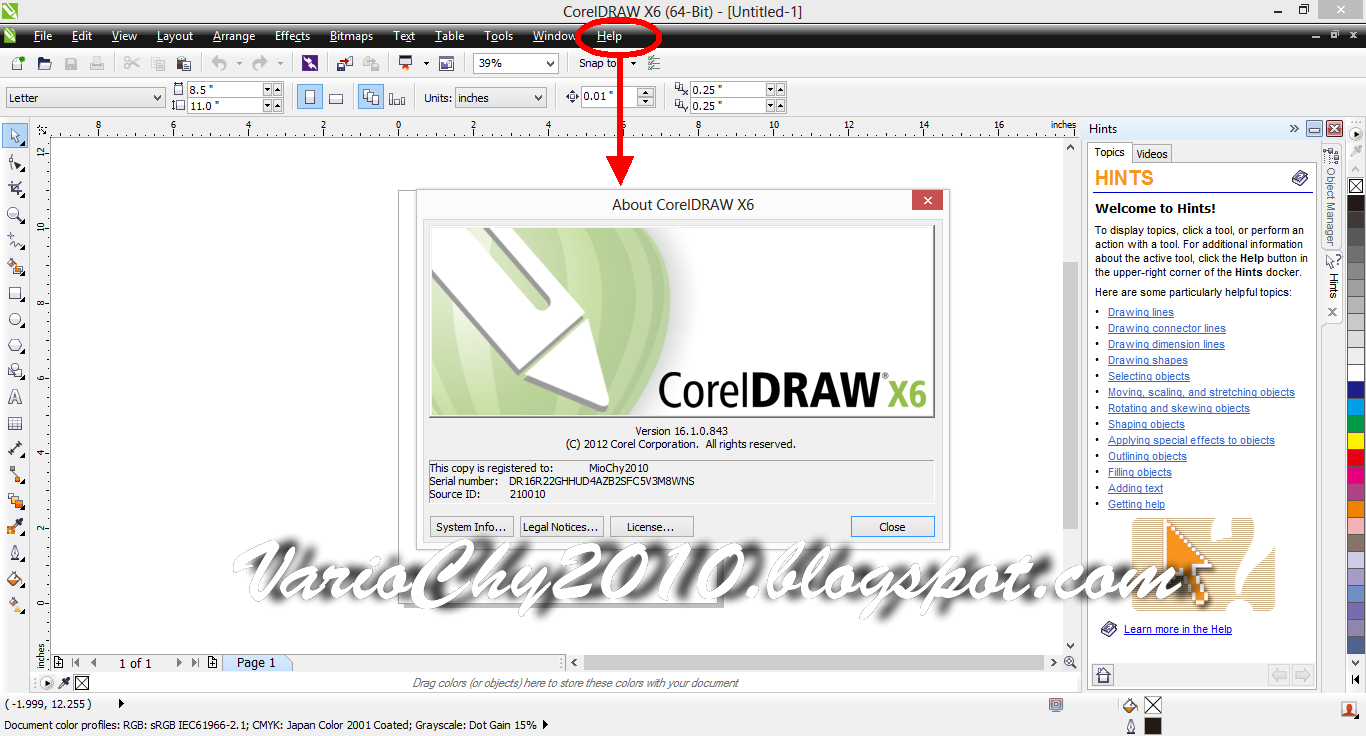The height and width of the screenshot is (736, 1366).
Task: Expand the Snap to dropdown
Action: [633, 63]
